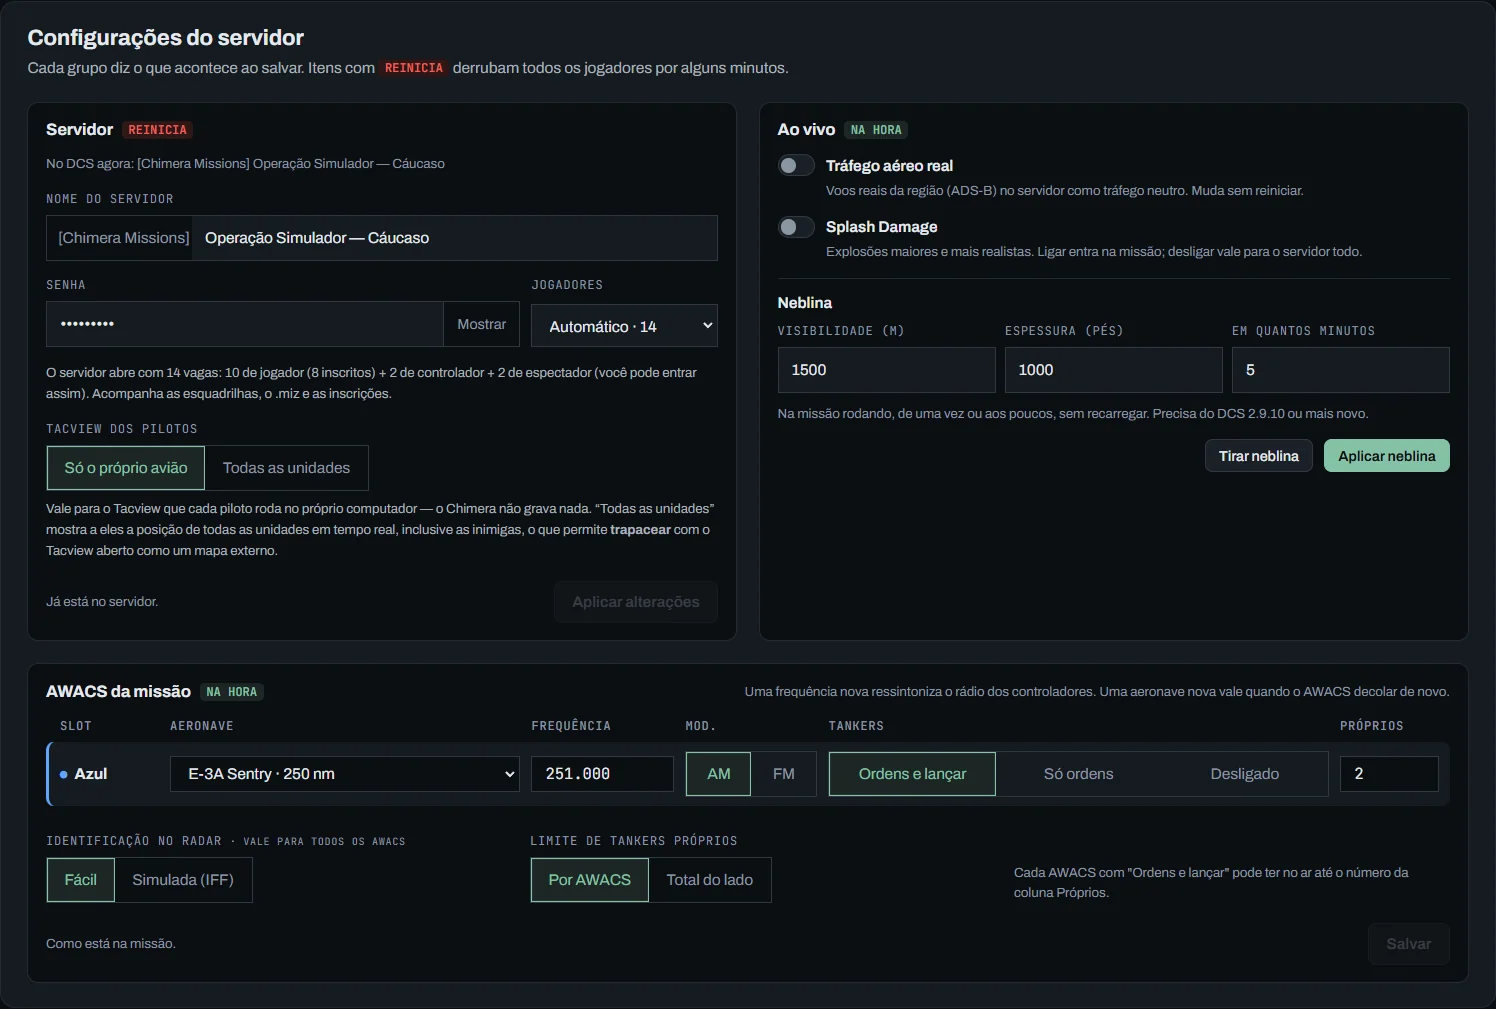Viewport: 1496px width, 1009px height.
Task: Open the E-3A Sentry aircraft dropdown
Action: coord(345,774)
